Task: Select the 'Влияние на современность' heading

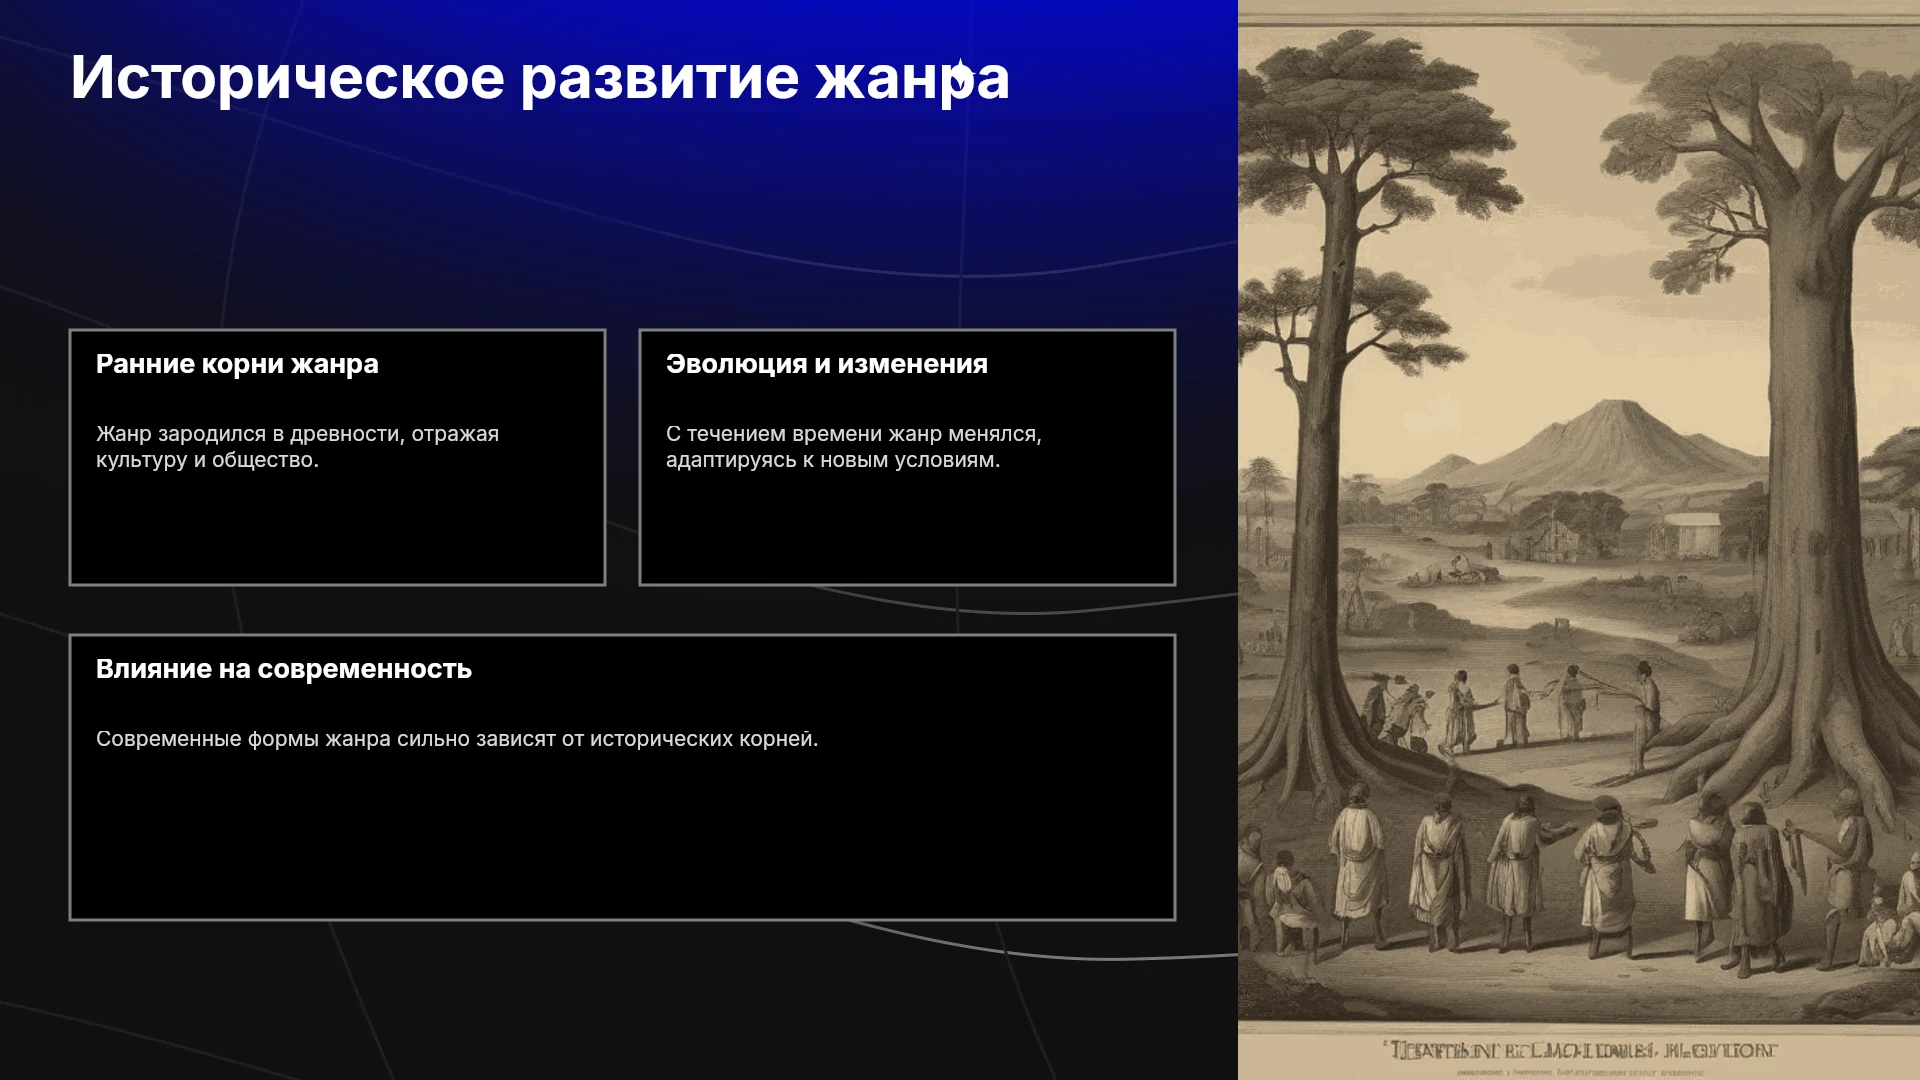Action: tap(284, 669)
